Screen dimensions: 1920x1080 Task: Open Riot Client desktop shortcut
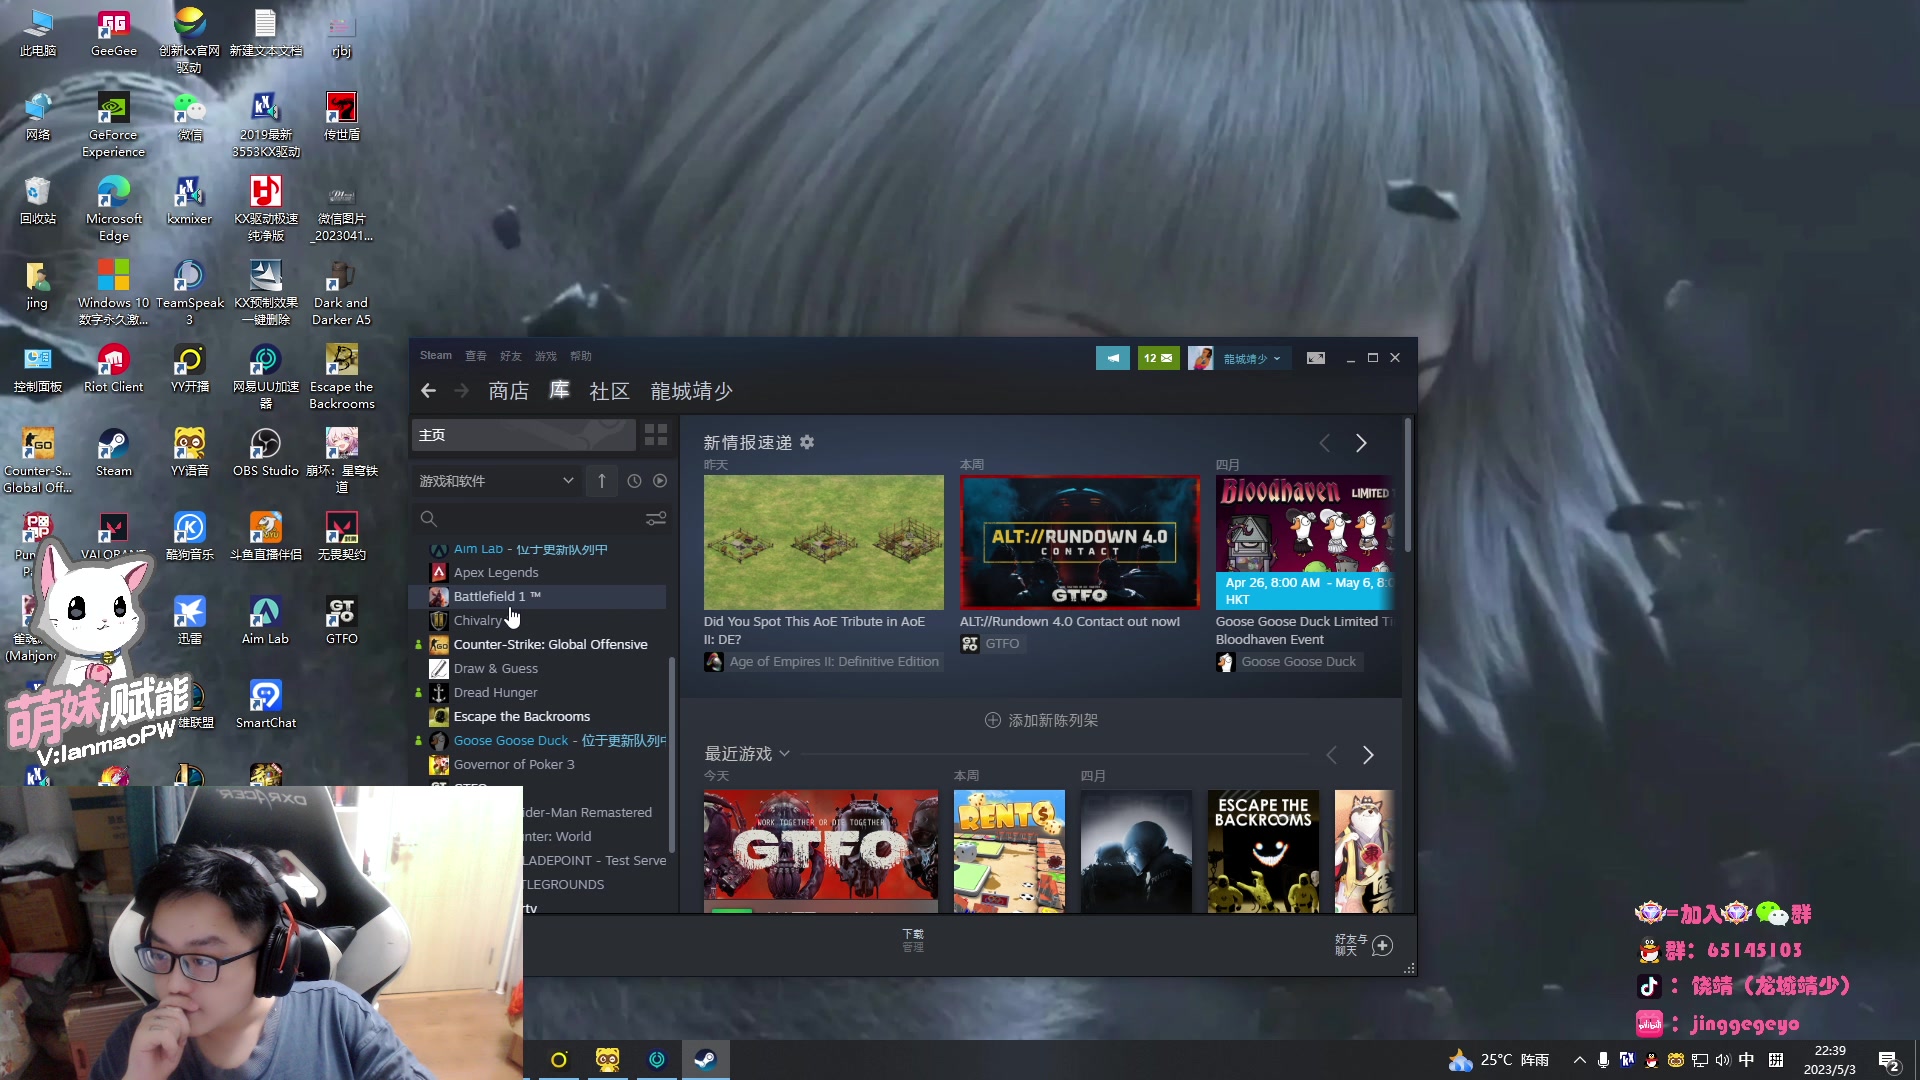tap(113, 369)
